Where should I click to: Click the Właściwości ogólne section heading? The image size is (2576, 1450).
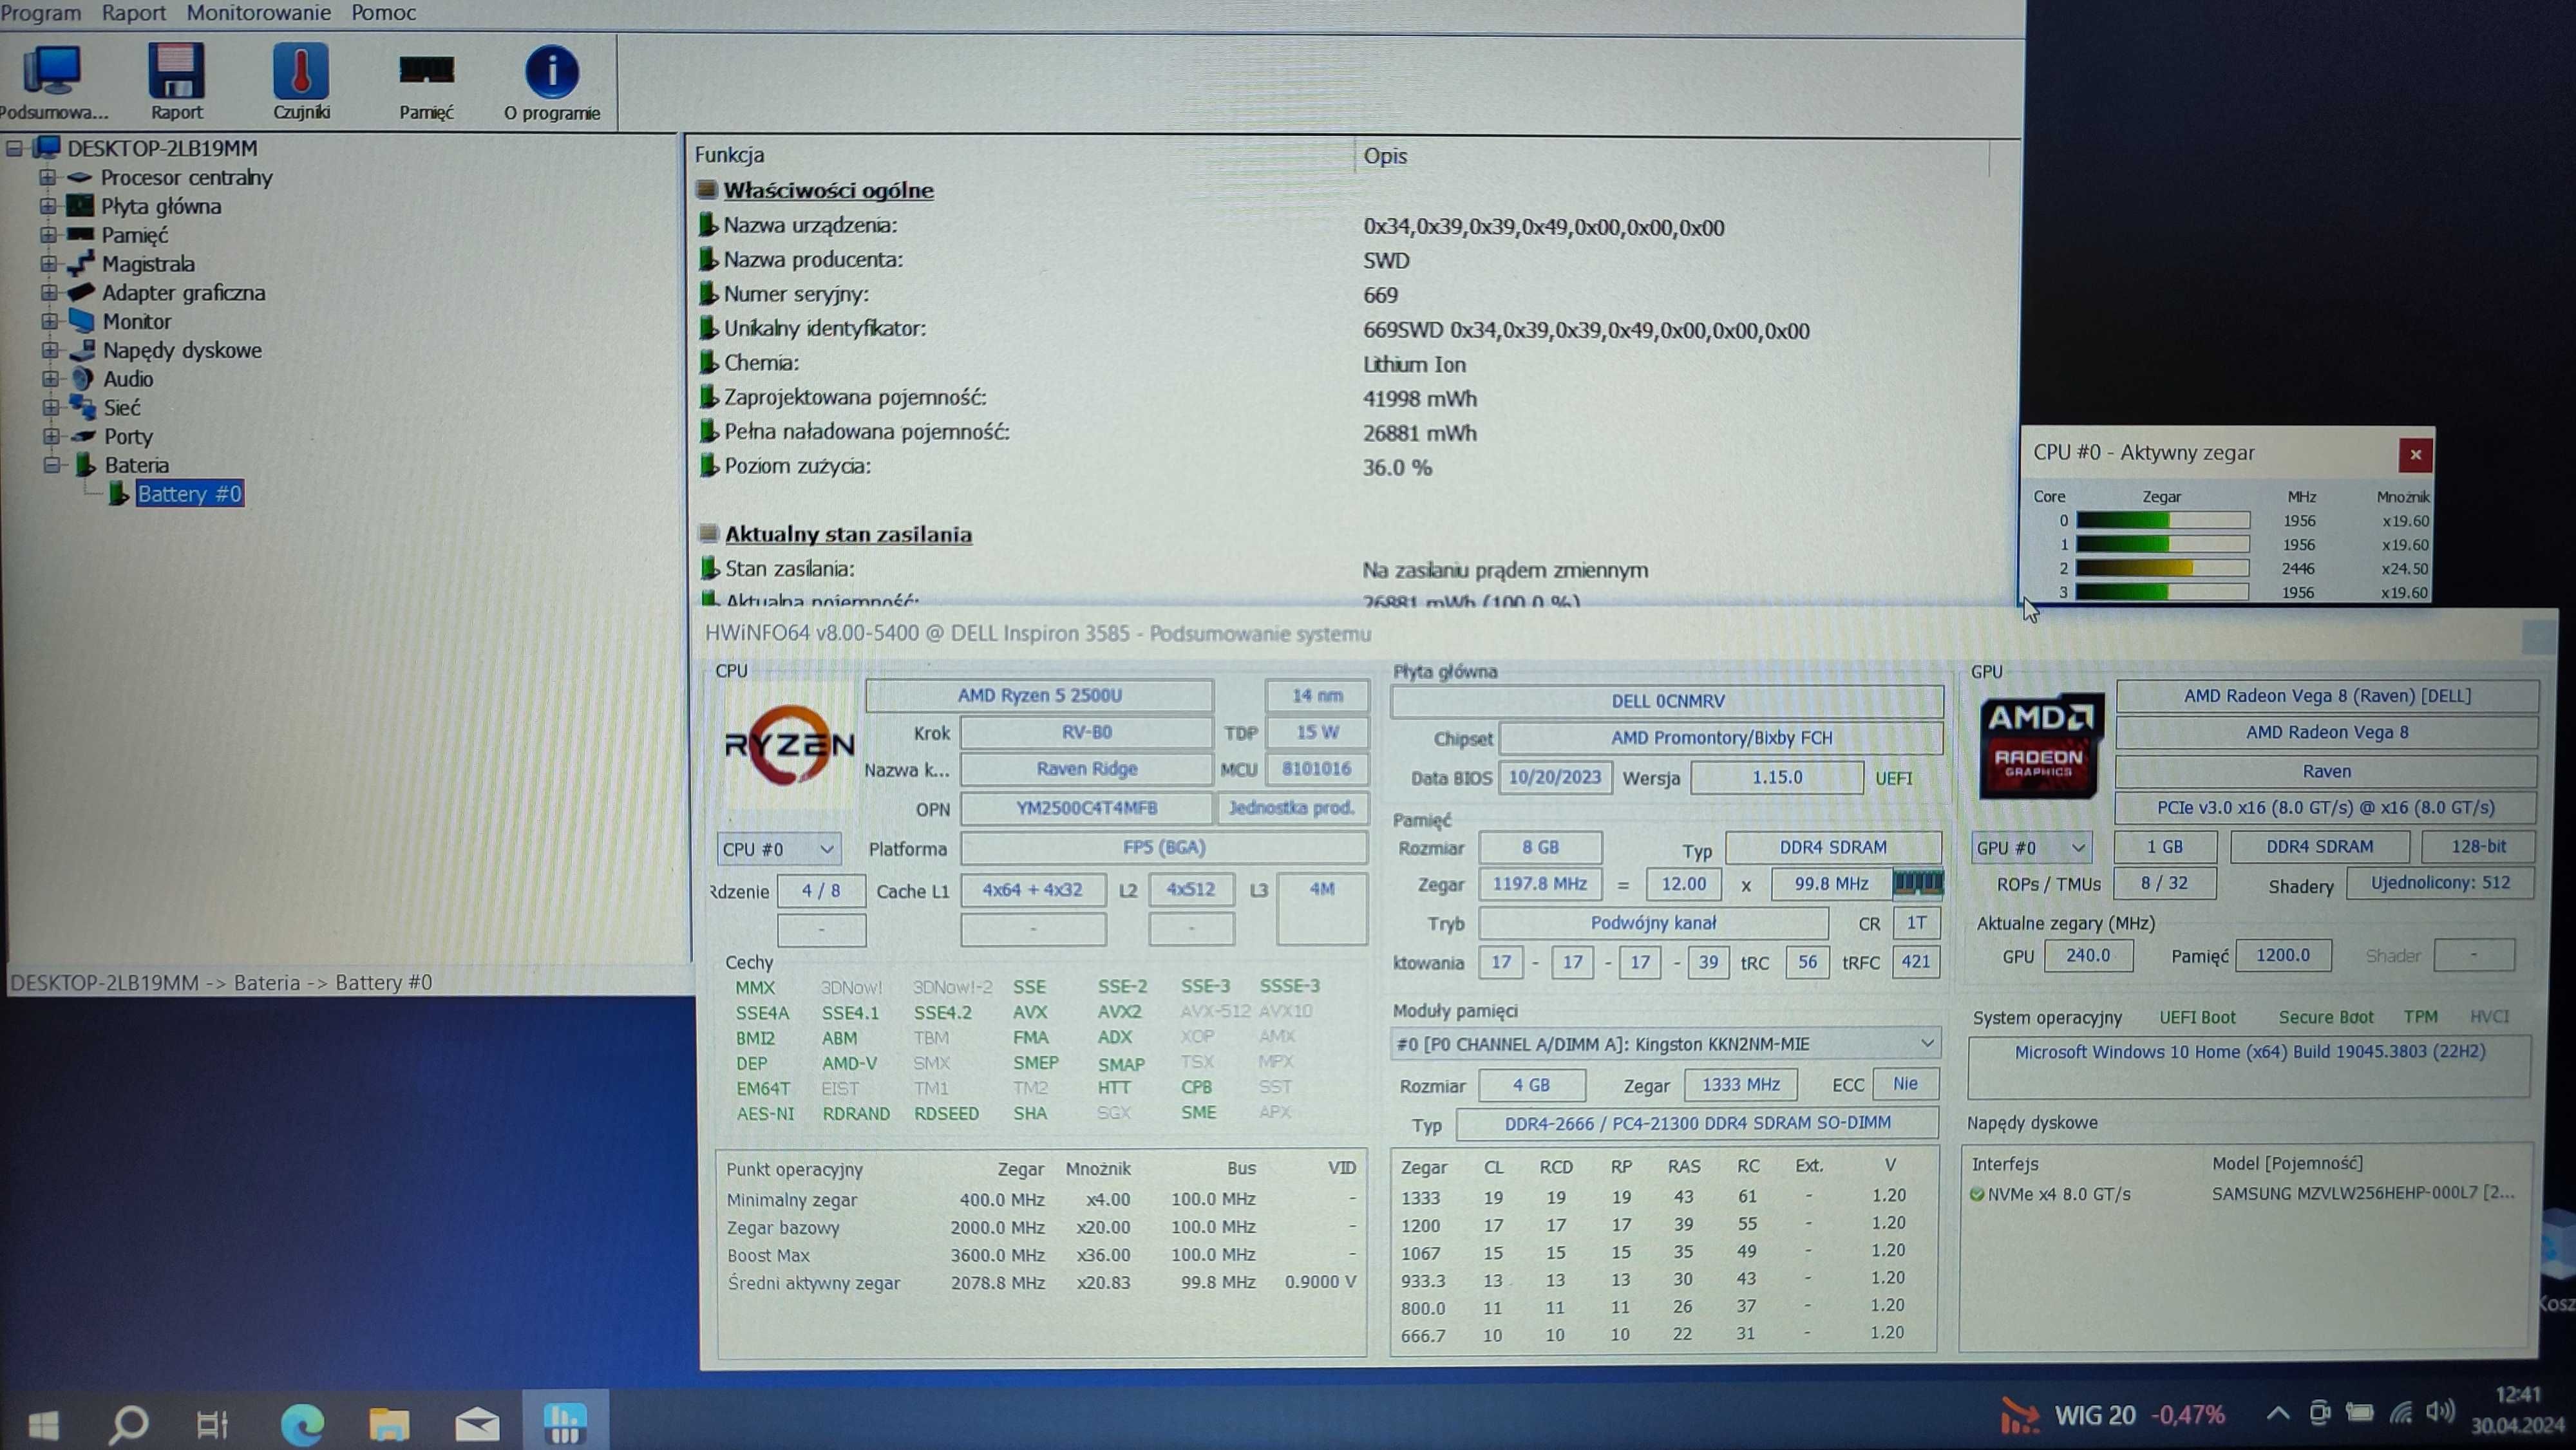pyautogui.click(x=828, y=190)
